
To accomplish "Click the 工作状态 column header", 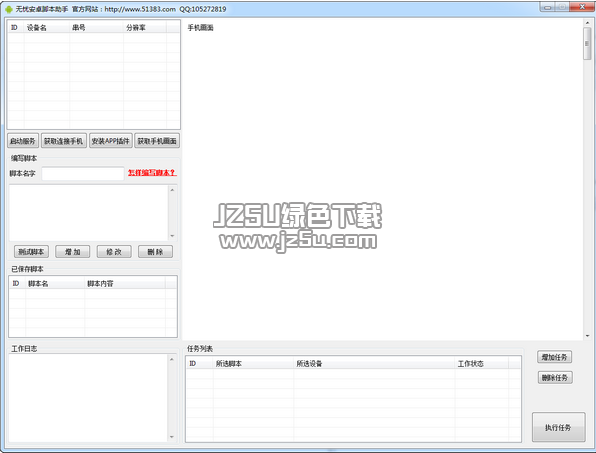I will (482, 364).
